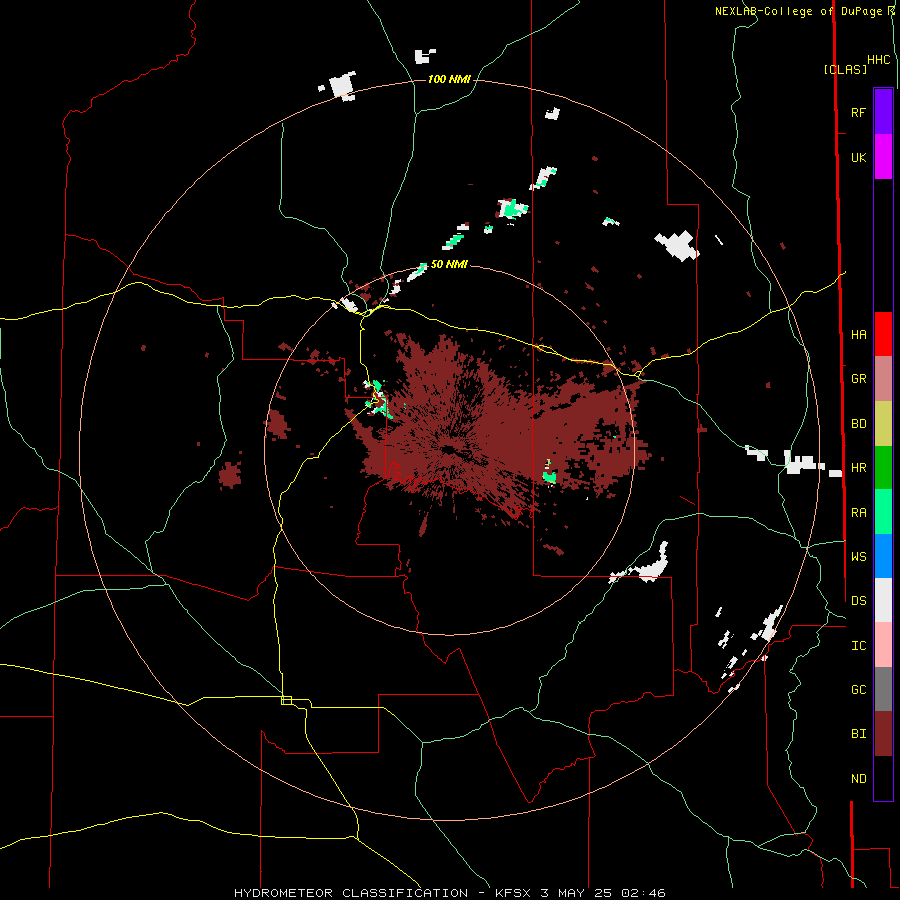Click the "NEXLAB-College of DuPage" credit text
900x900 pixels.
pyautogui.click(x=798, y=11)
